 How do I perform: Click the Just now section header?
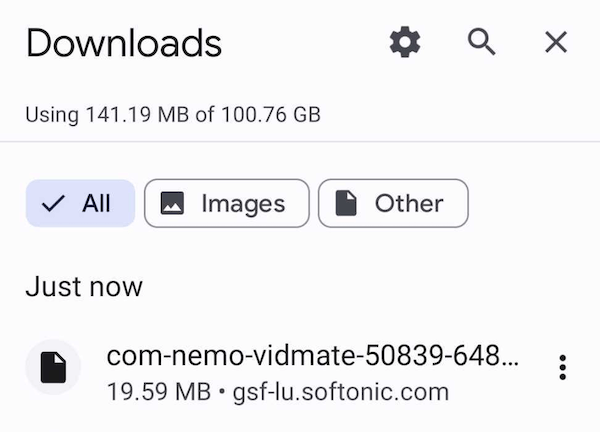(84, 287)
